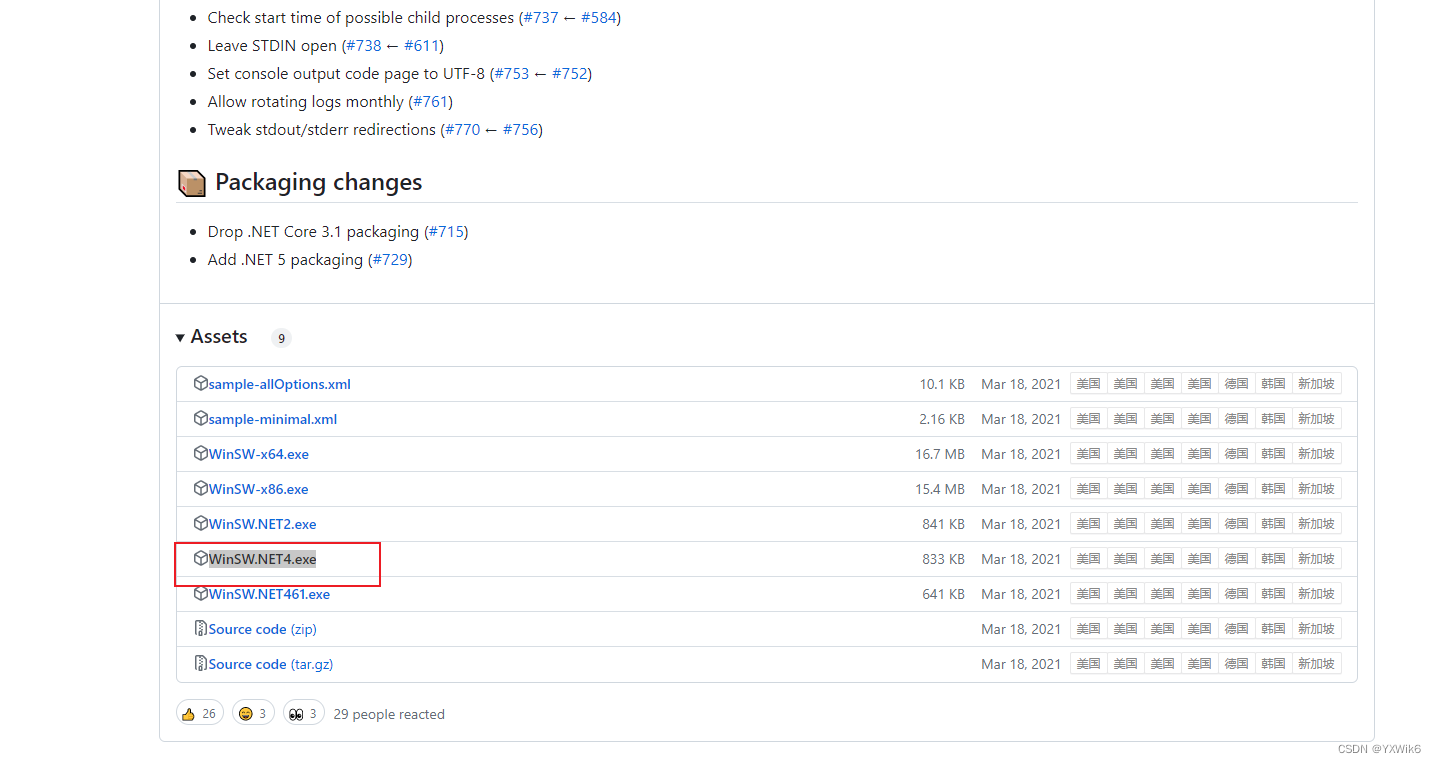Click the package icon beside WinSW.NET4.exe
1436x763 pixels.
[201, 558]
